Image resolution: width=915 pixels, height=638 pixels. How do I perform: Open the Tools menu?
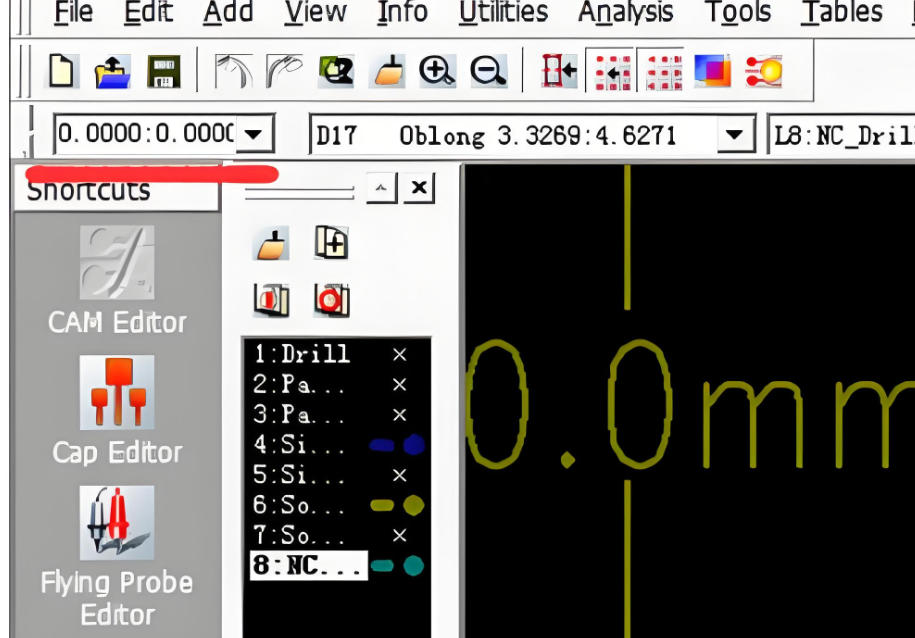click(738, 12)
